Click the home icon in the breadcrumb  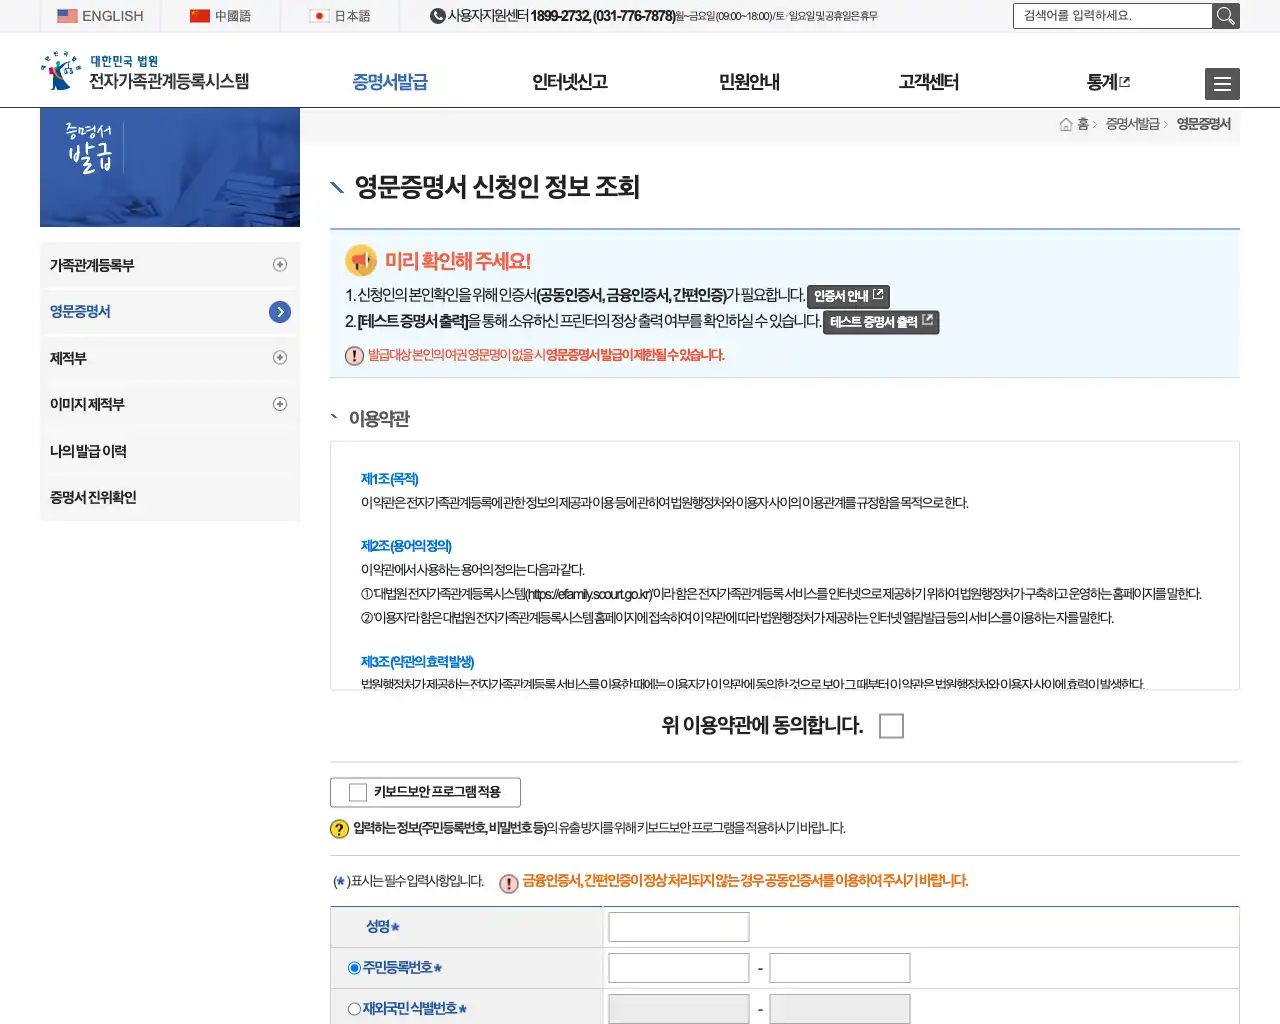click(x=1065, y=124)
